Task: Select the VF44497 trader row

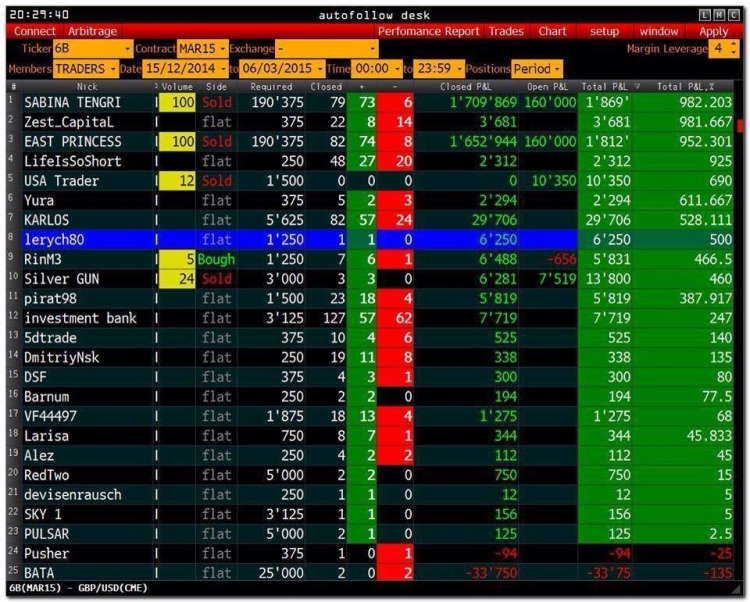Action: 370,416
